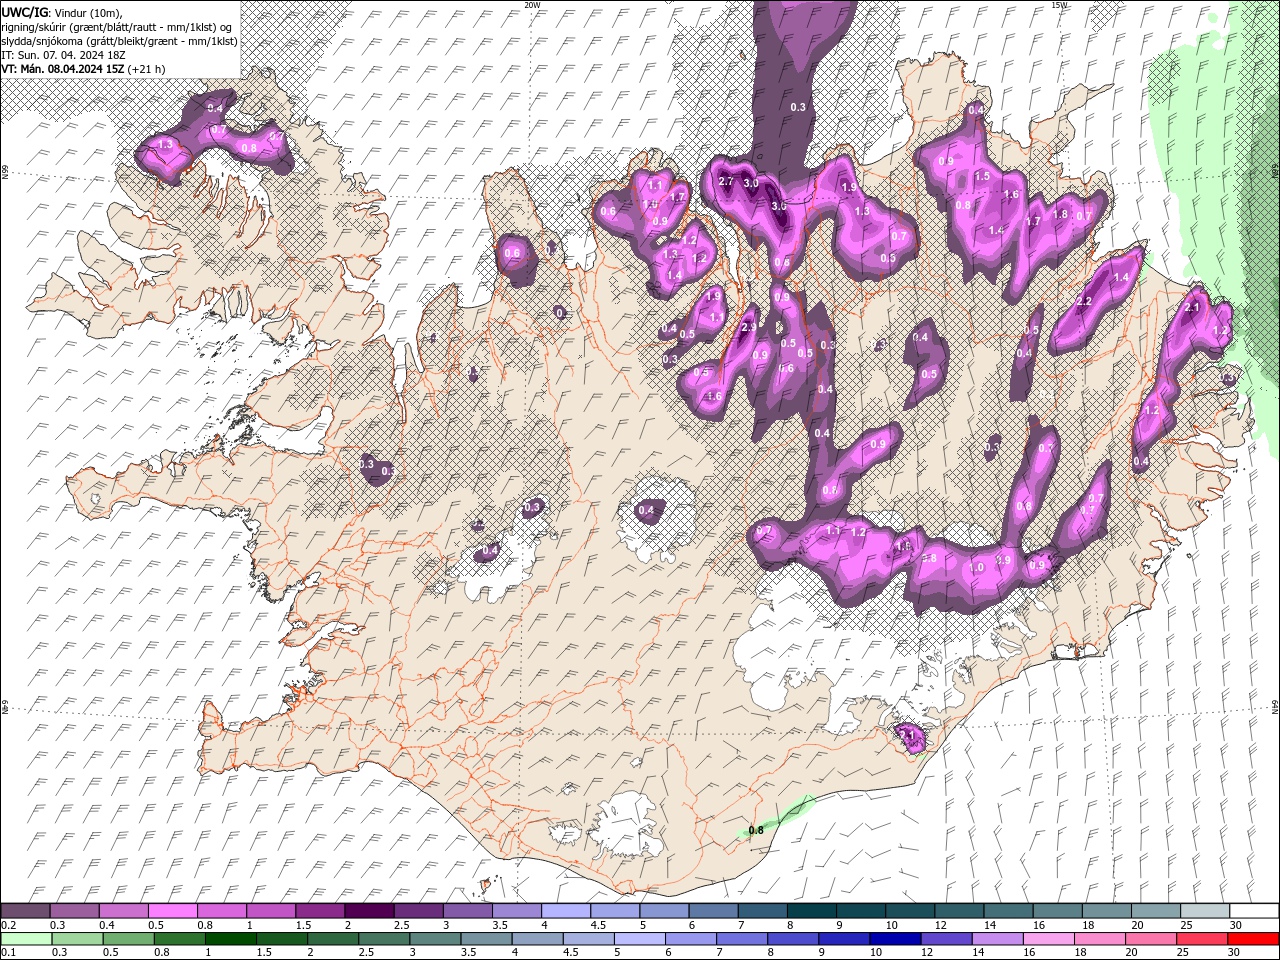1280x960 pixels.
Task: Pick the lower legend swatch labeled 0.5
Action: click(x=129, y=939)
